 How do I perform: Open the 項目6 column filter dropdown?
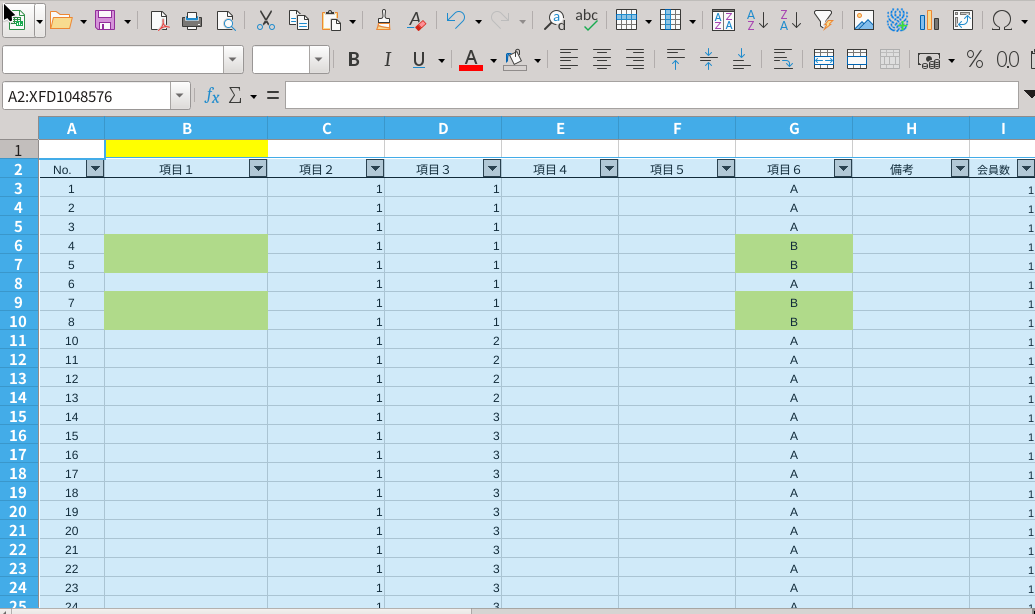pos(842,169)
